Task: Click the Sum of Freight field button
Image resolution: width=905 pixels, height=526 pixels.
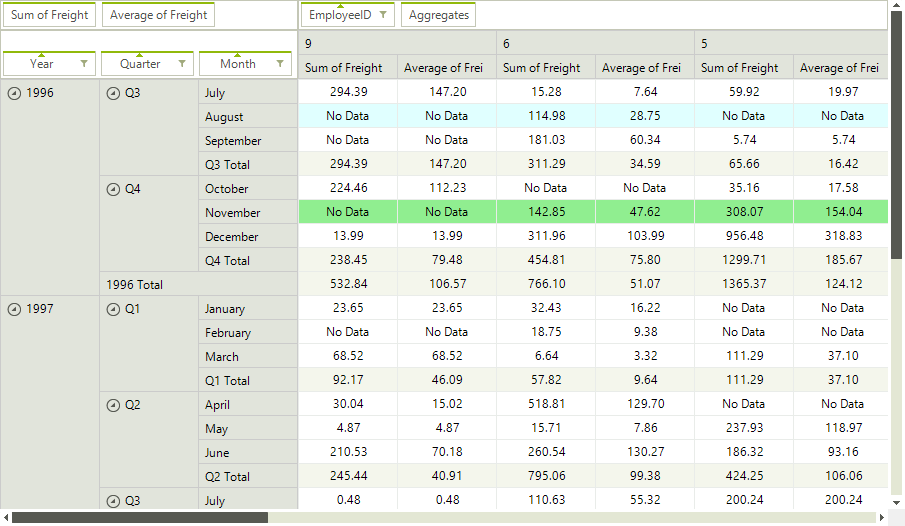Action: click(x=50, y=15)
